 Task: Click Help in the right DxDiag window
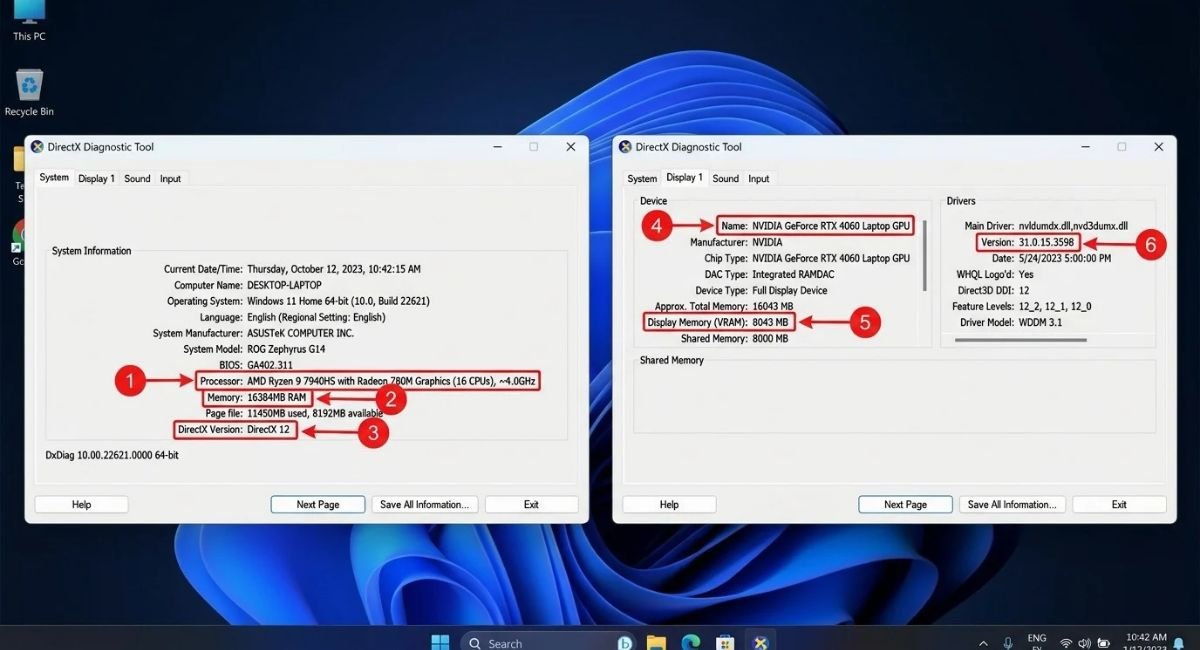[669, 504]
